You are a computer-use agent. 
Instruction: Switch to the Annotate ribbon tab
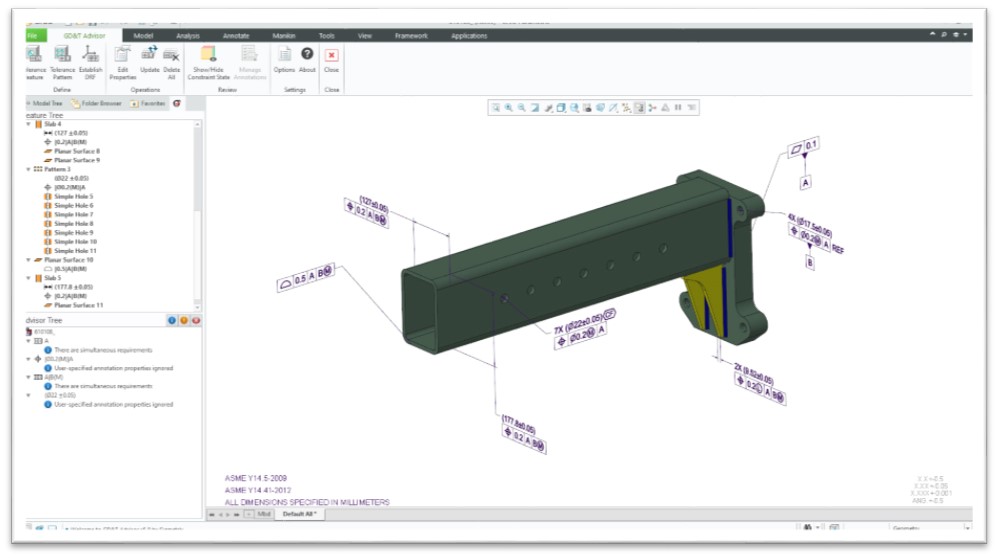point(236,36)
